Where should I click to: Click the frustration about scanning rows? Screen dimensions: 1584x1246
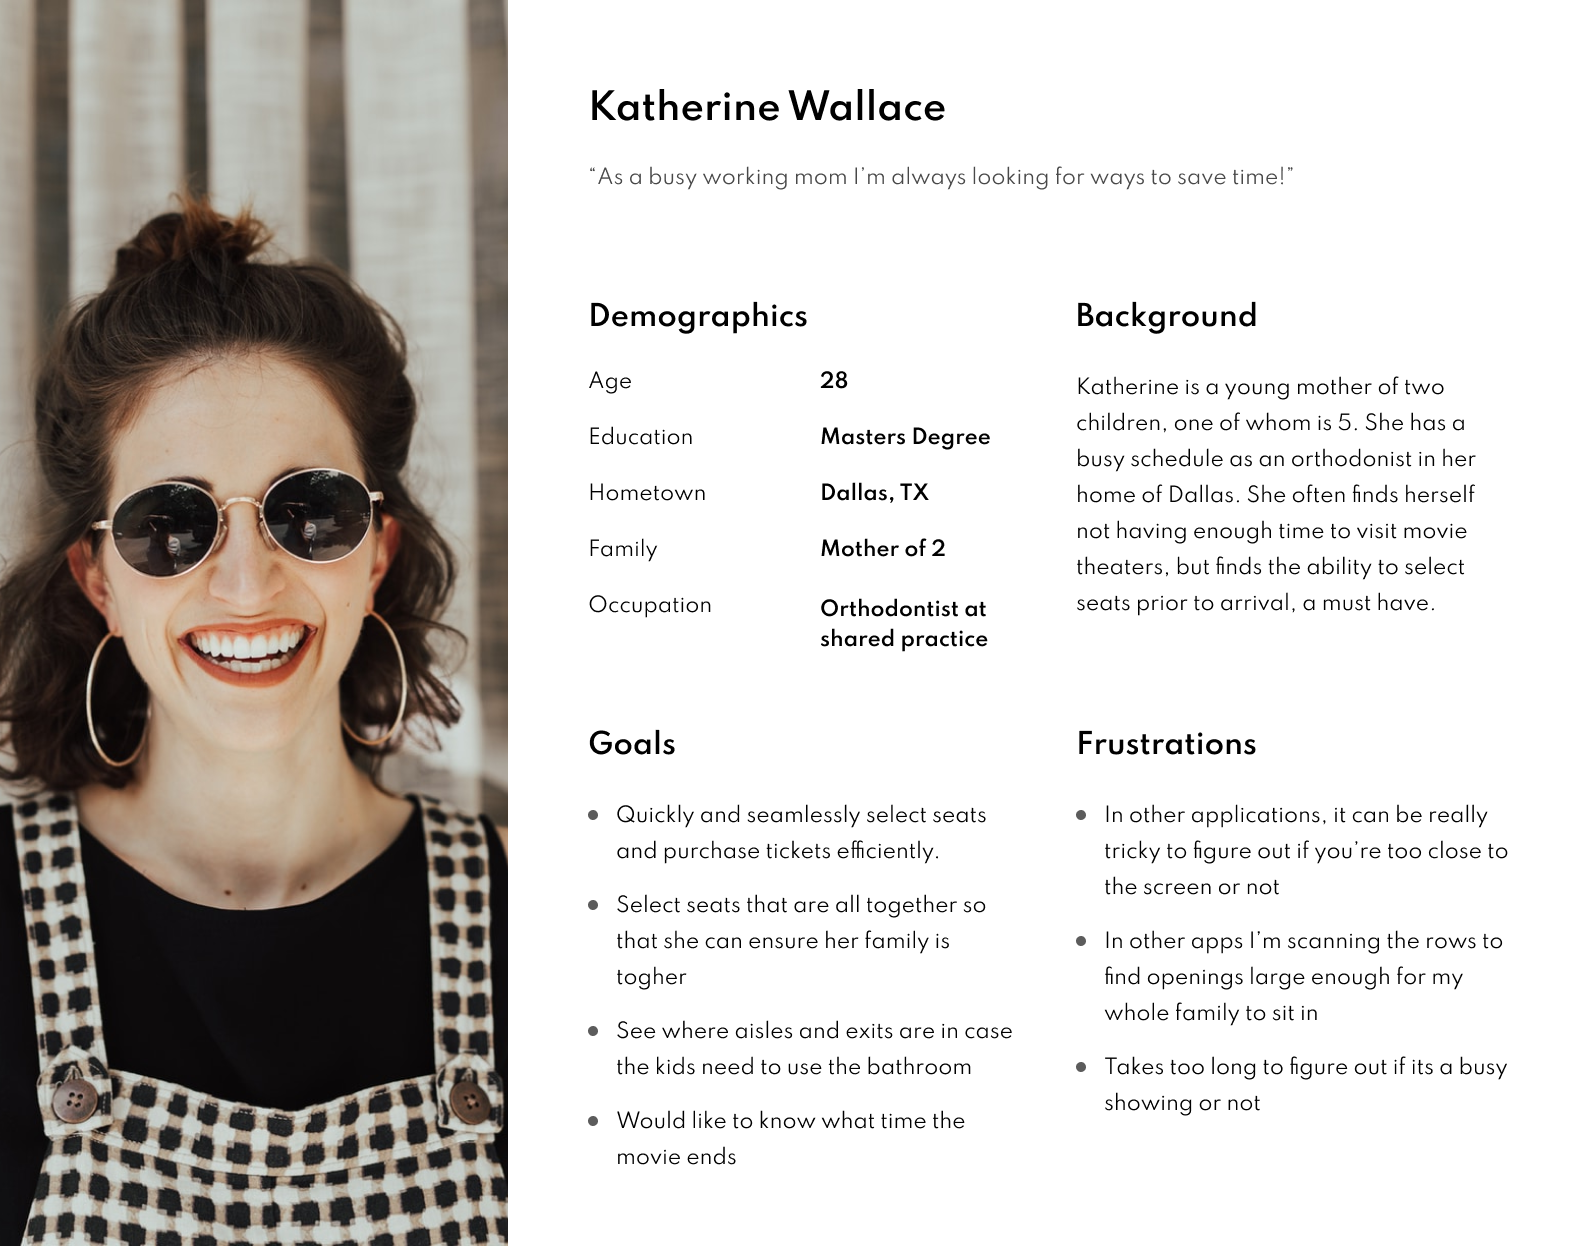coord(1302,977)
